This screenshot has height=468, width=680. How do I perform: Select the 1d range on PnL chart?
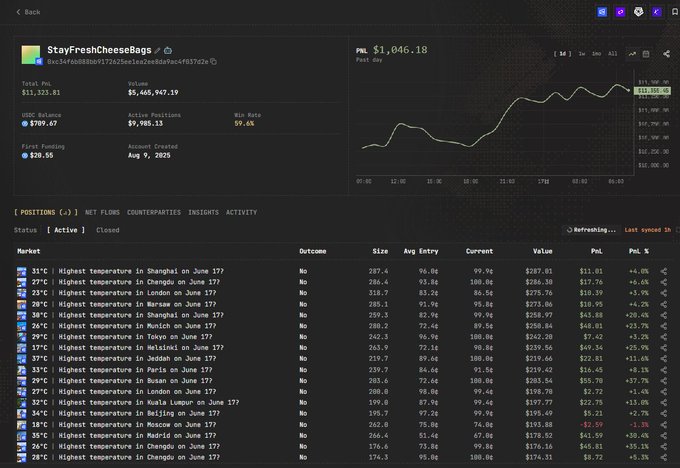[562, 54]
